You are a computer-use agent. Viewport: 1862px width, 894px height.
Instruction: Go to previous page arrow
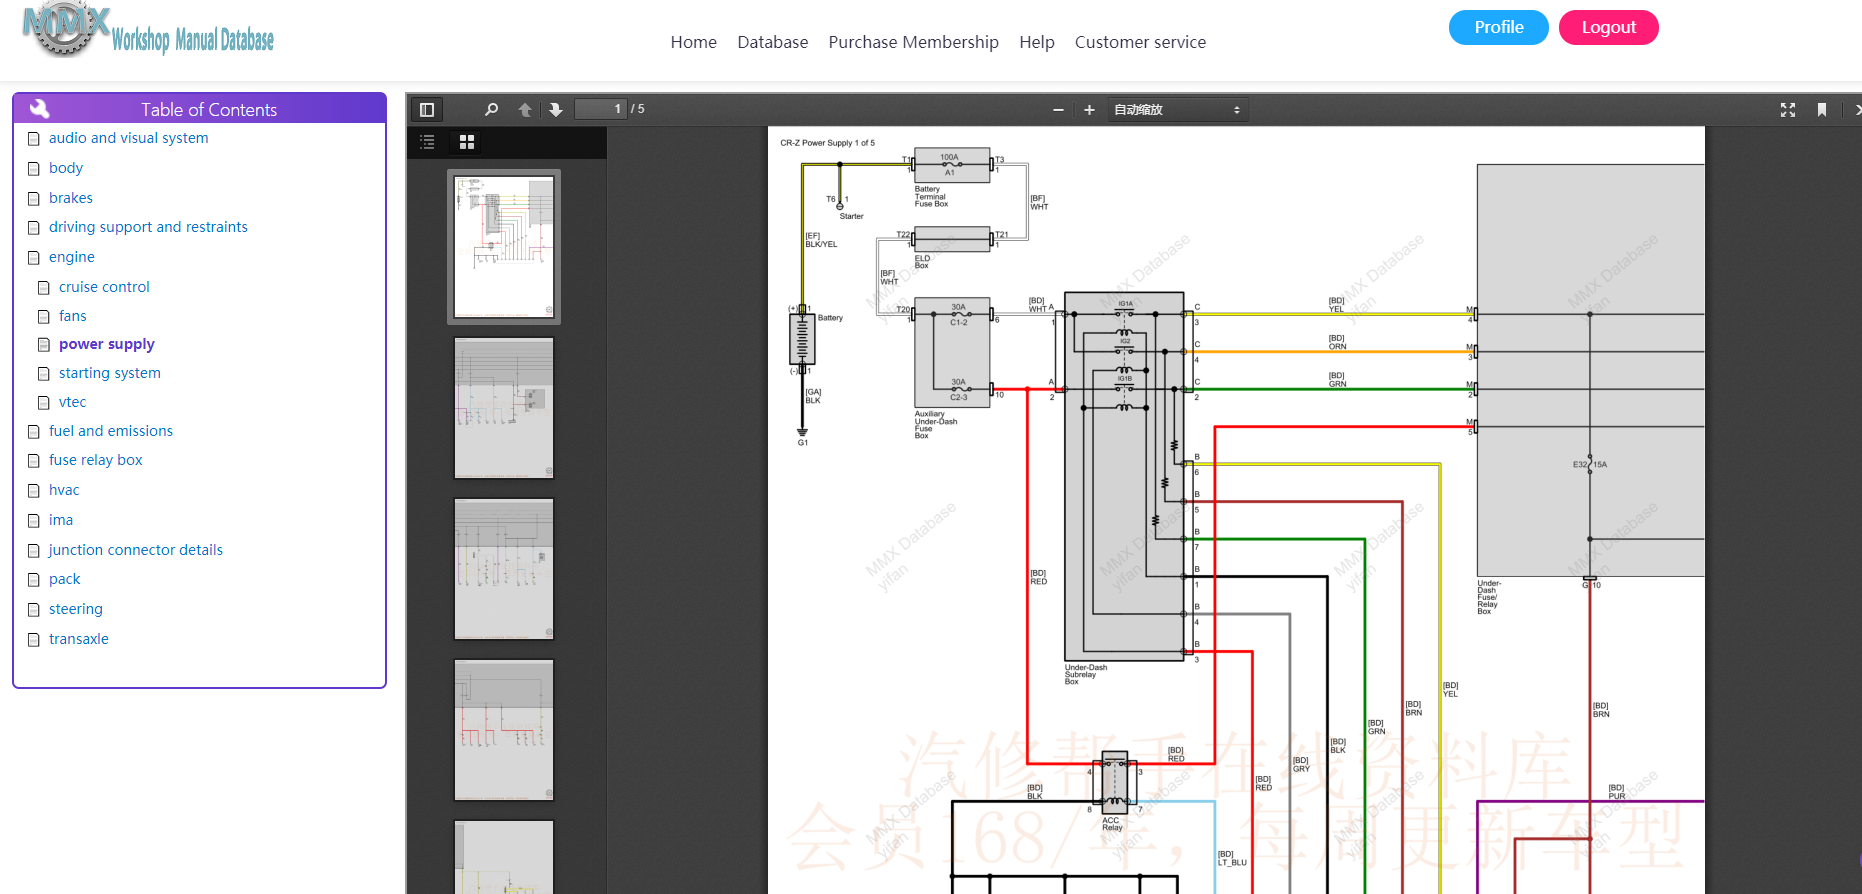pos(525,110)
